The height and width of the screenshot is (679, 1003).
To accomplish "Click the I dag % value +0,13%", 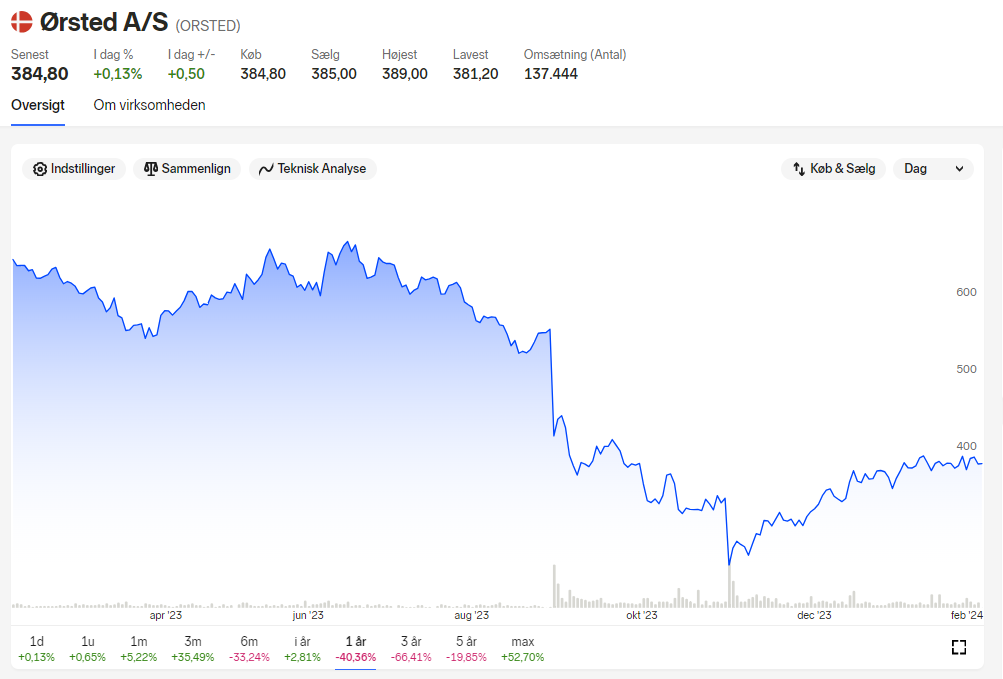I will 118,74.
